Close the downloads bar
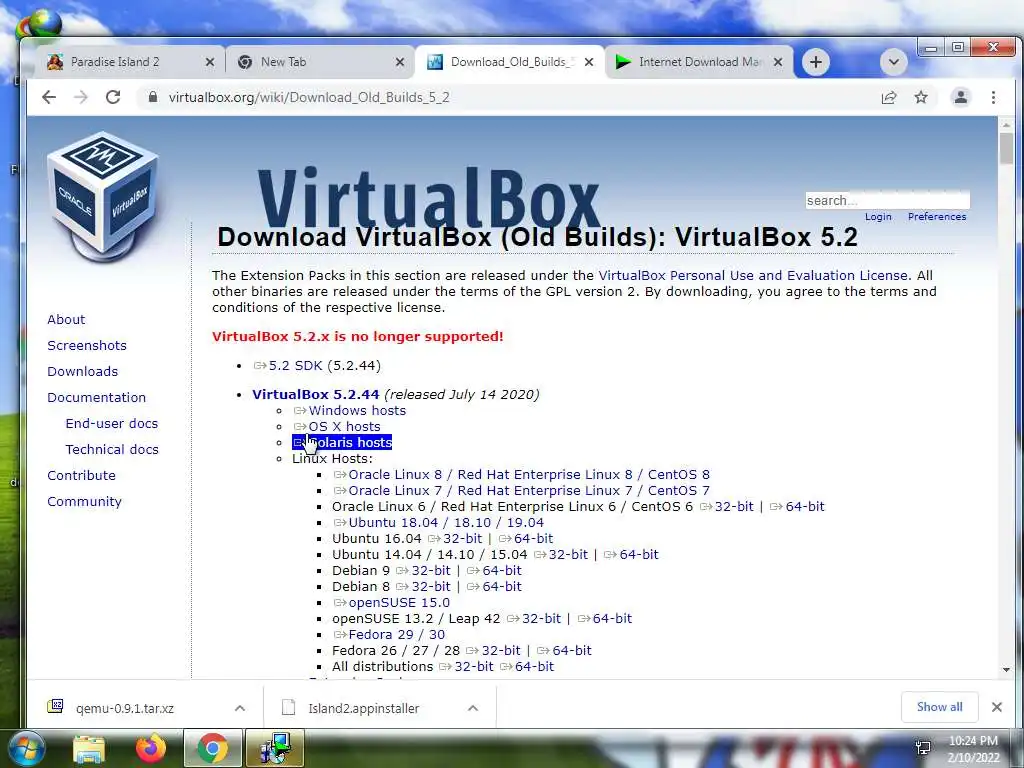Image resolution: width=1024 pixels, height=768 pixels. (x=997, y=707)
